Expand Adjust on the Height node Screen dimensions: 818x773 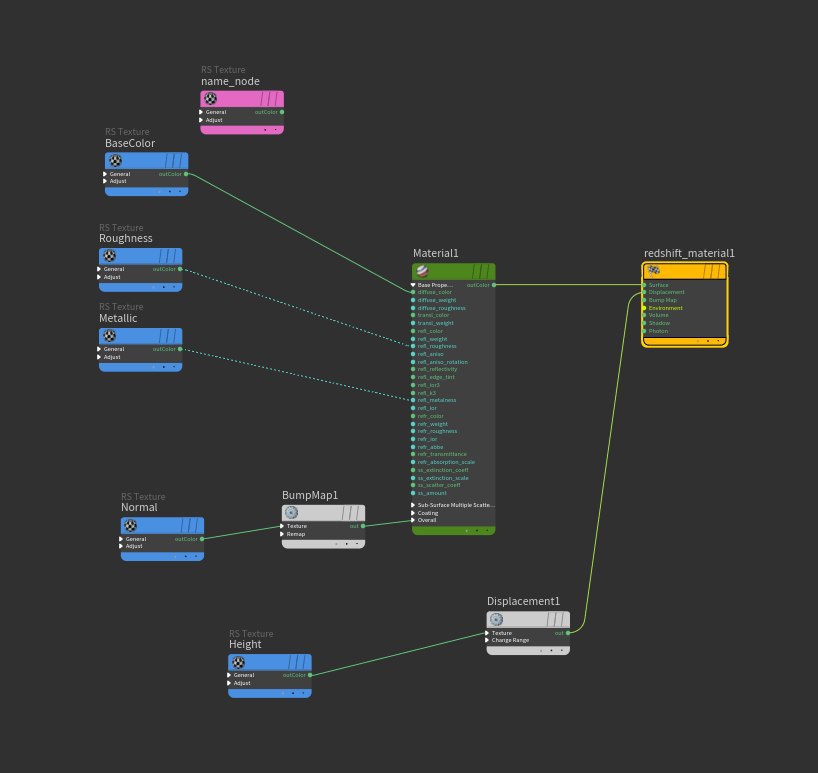coord(229,683)
